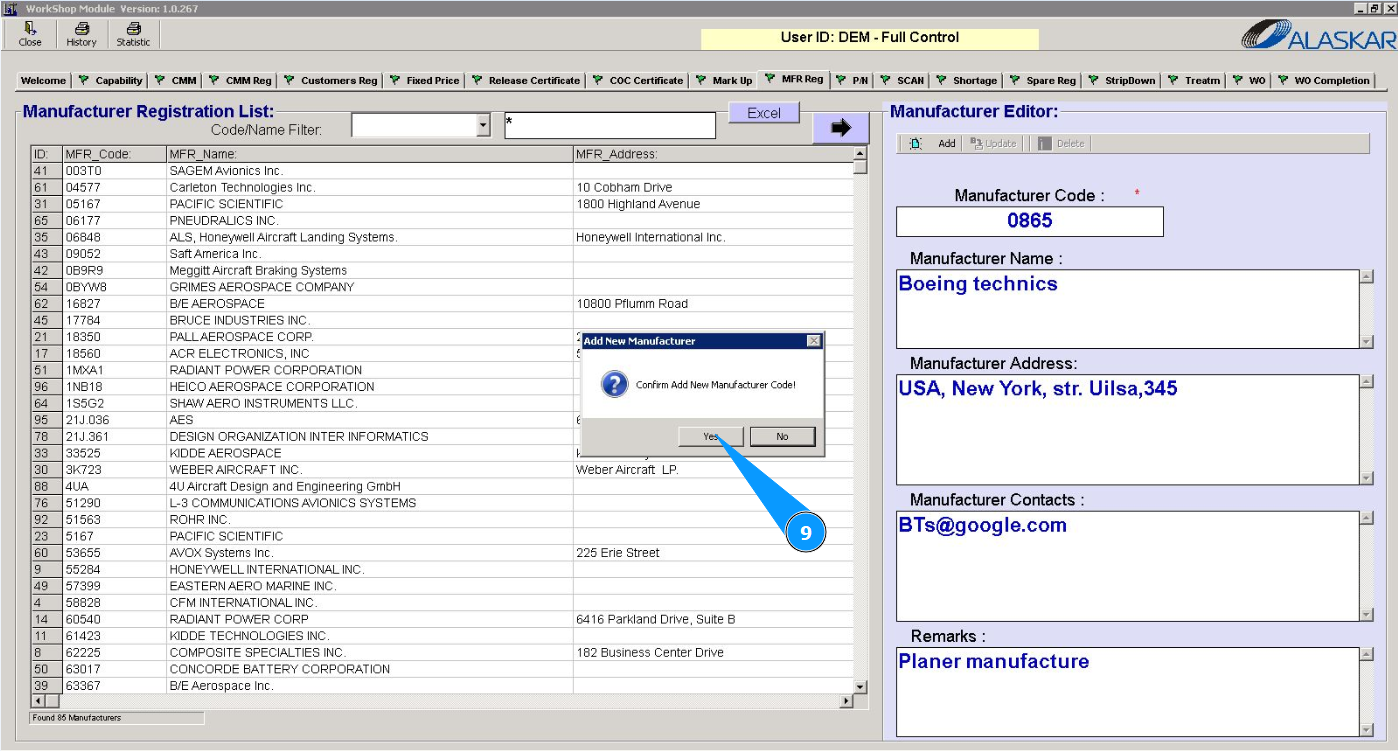The width and height of the screenshot is (1398, 751).
Task: Click the Manufacturer Code field showing 0865
Action: (x=1029, y=221)
